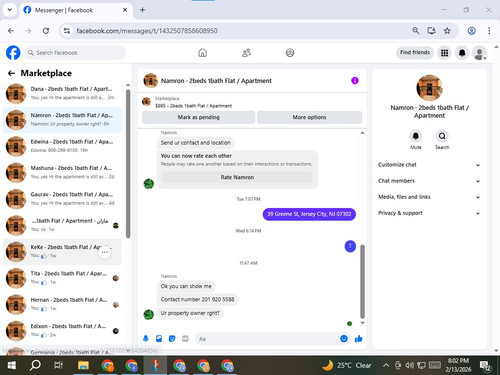
Task: Open a new browser tab
Action: point(142,10)
